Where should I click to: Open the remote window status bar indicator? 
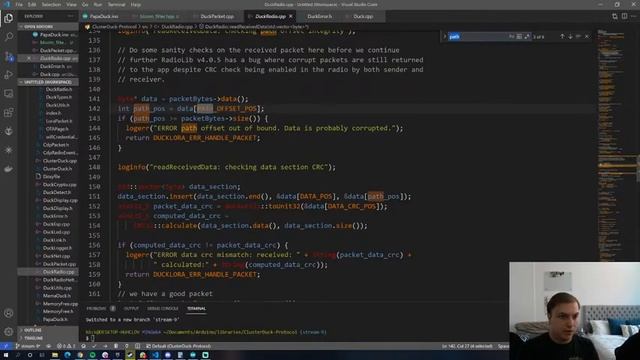(x=6, y=346)
